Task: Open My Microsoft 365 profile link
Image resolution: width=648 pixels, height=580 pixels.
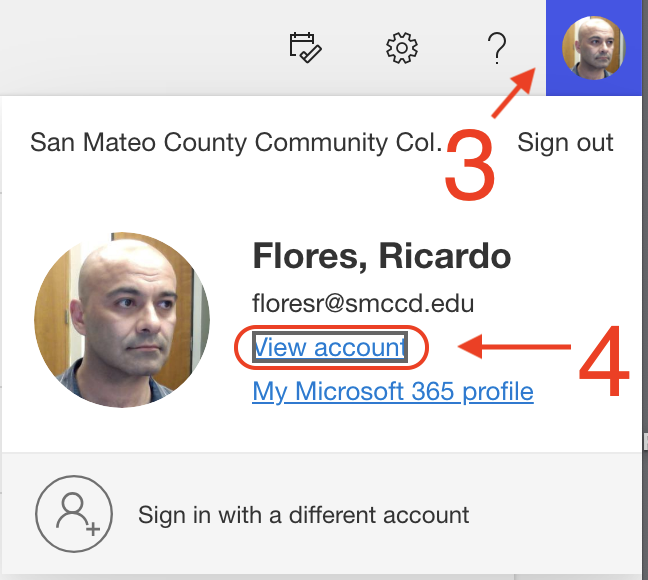Action: [393, 390]
